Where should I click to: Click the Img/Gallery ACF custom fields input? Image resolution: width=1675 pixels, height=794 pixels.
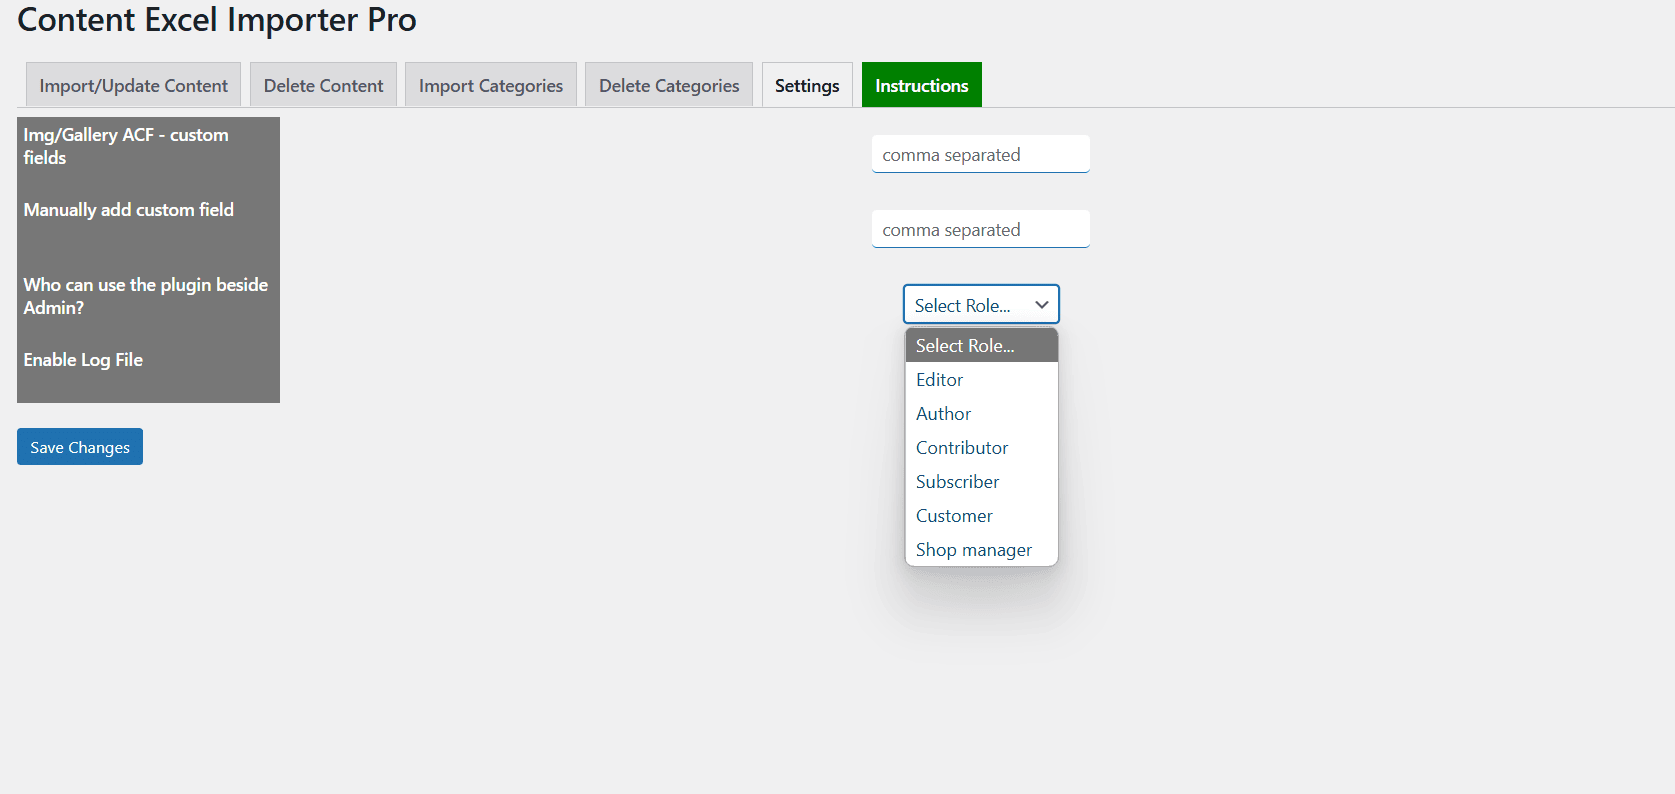981,154
